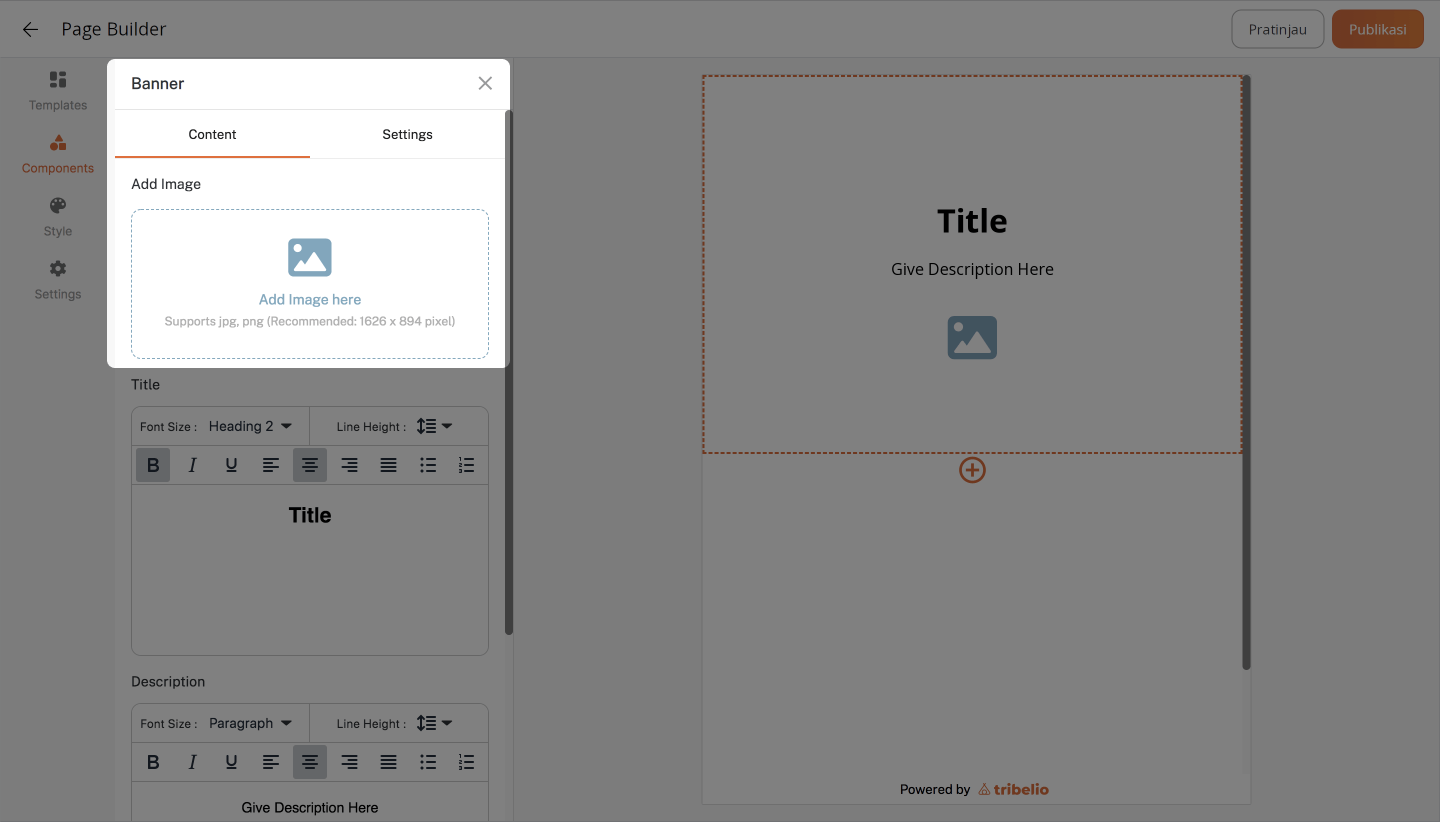The image size is (1440, 822).
Task: Insert numbered list in Description editor
Action: 466,762
